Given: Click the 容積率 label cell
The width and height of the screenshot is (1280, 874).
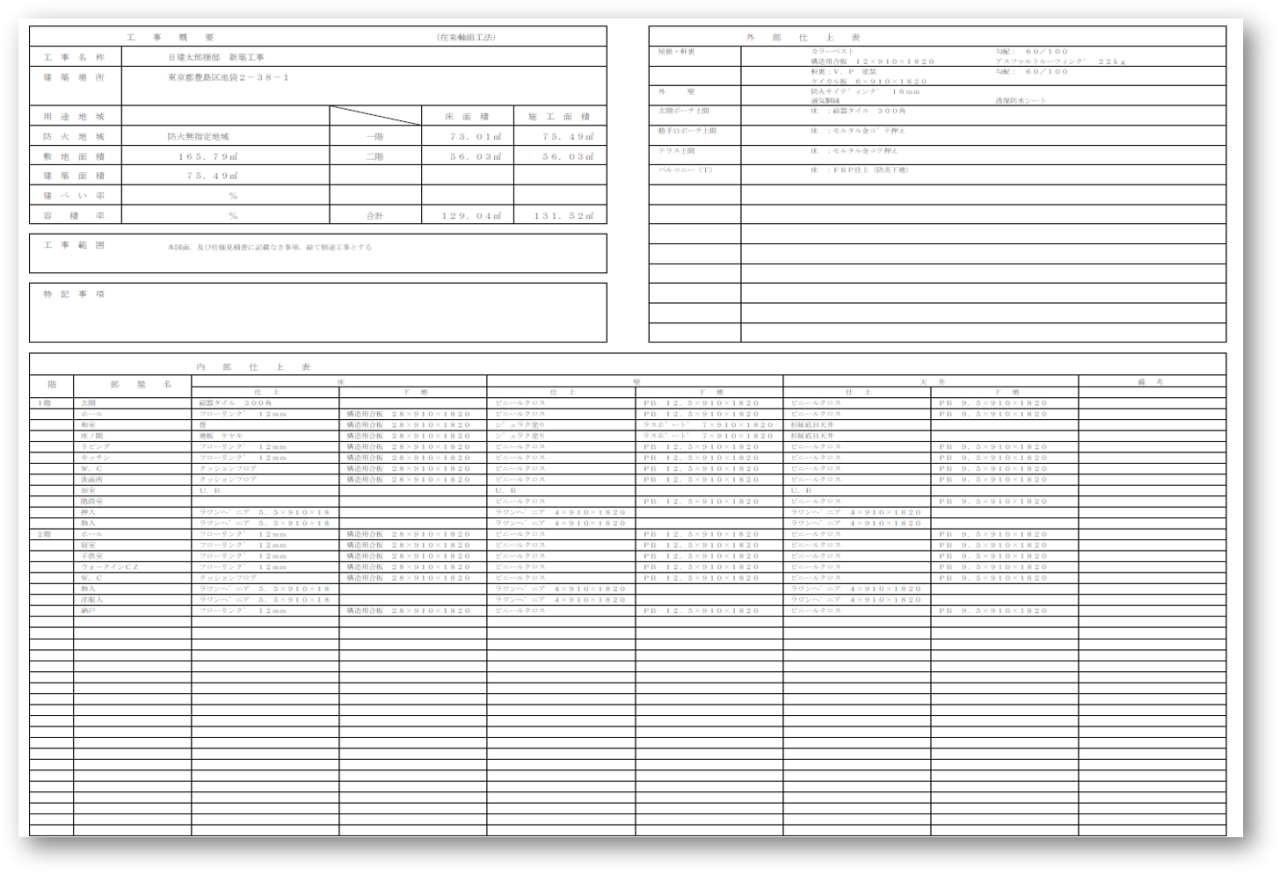Looking at the screenshot, I should coord(75,214).
